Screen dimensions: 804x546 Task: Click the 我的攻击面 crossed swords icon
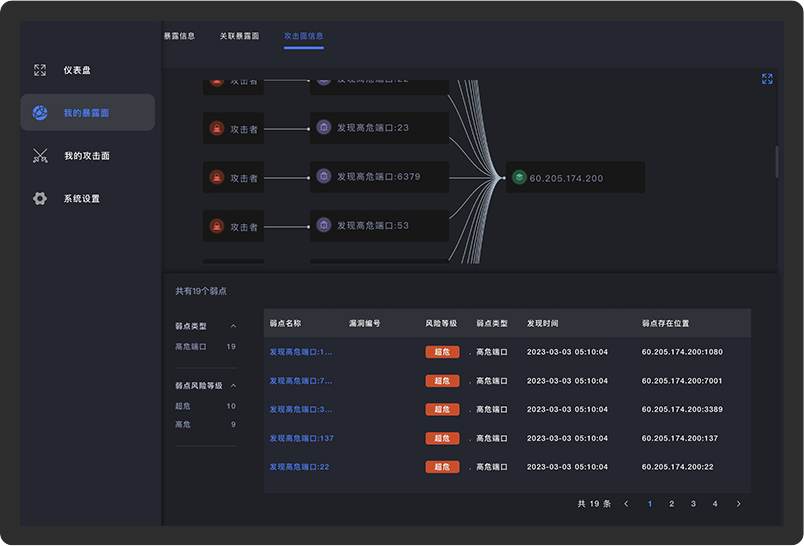[x=40, y=155]
